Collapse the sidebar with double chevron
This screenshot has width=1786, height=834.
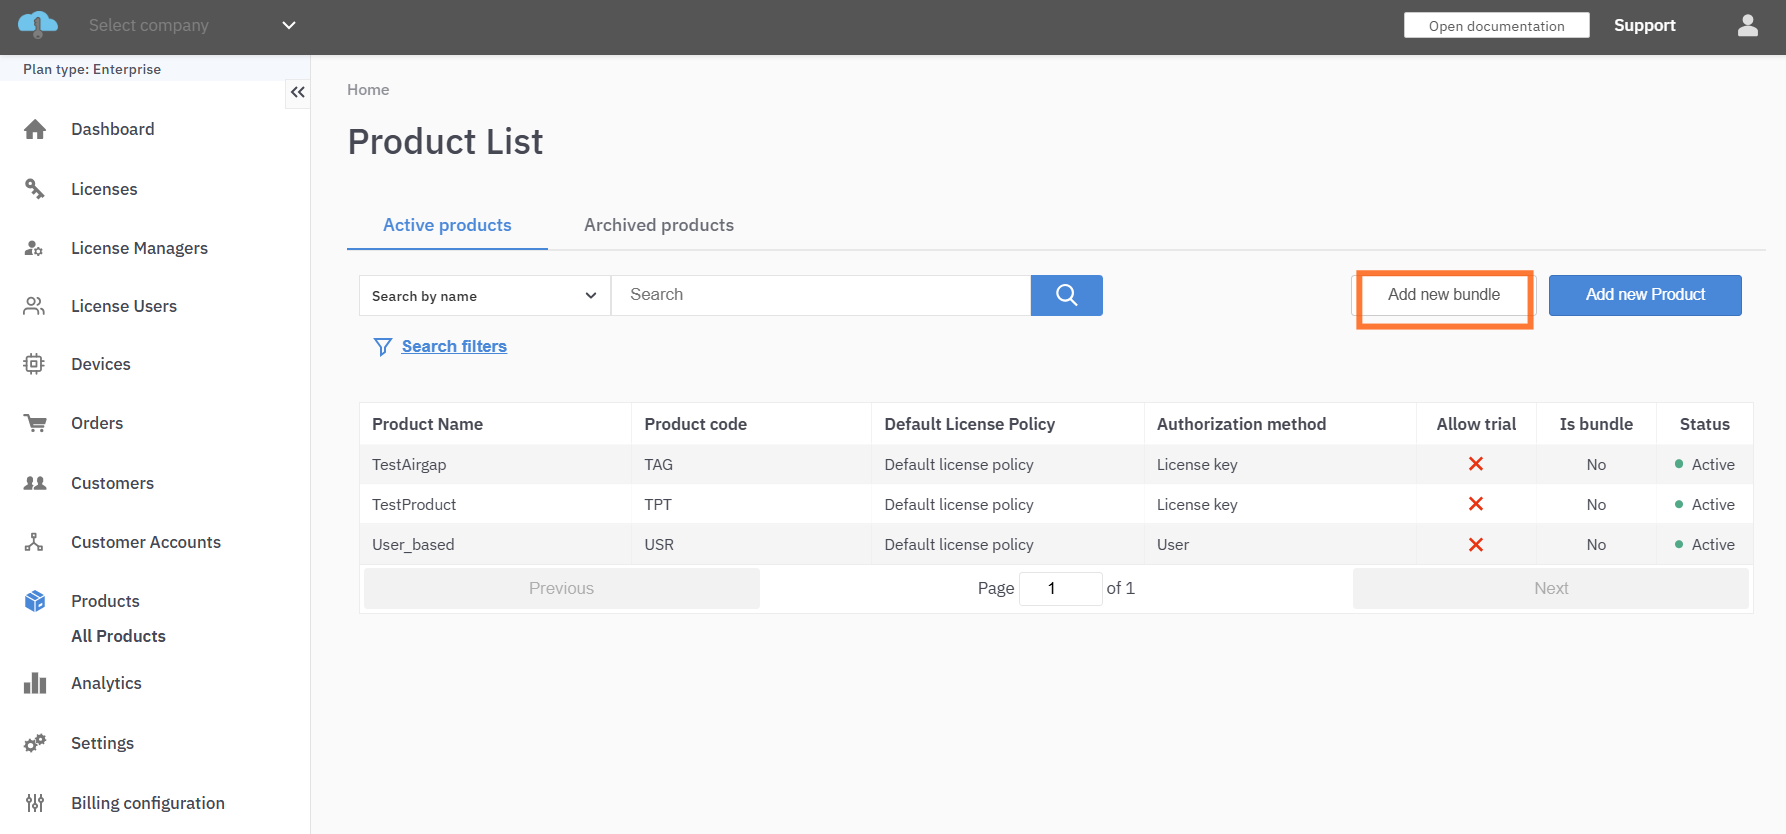297,92
